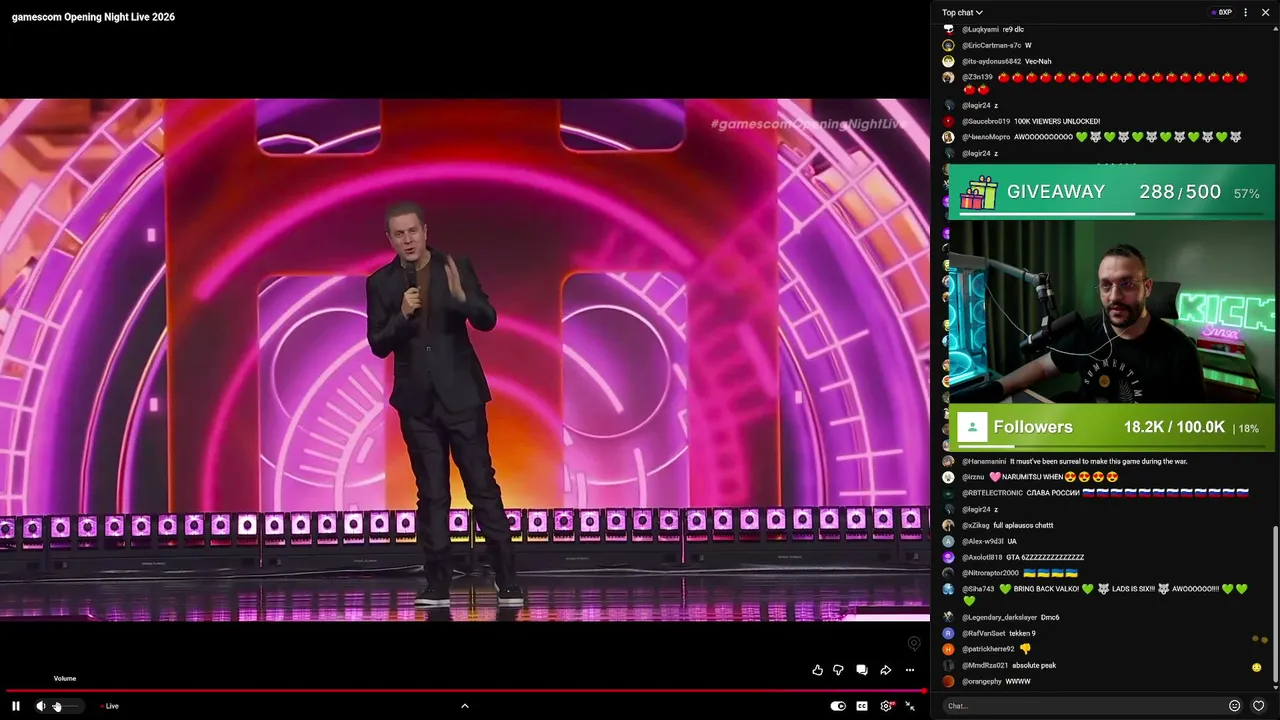Open @MmdRza021 avatar in chat
This screenshot has width=1280, height=720.
click(948, 665)
